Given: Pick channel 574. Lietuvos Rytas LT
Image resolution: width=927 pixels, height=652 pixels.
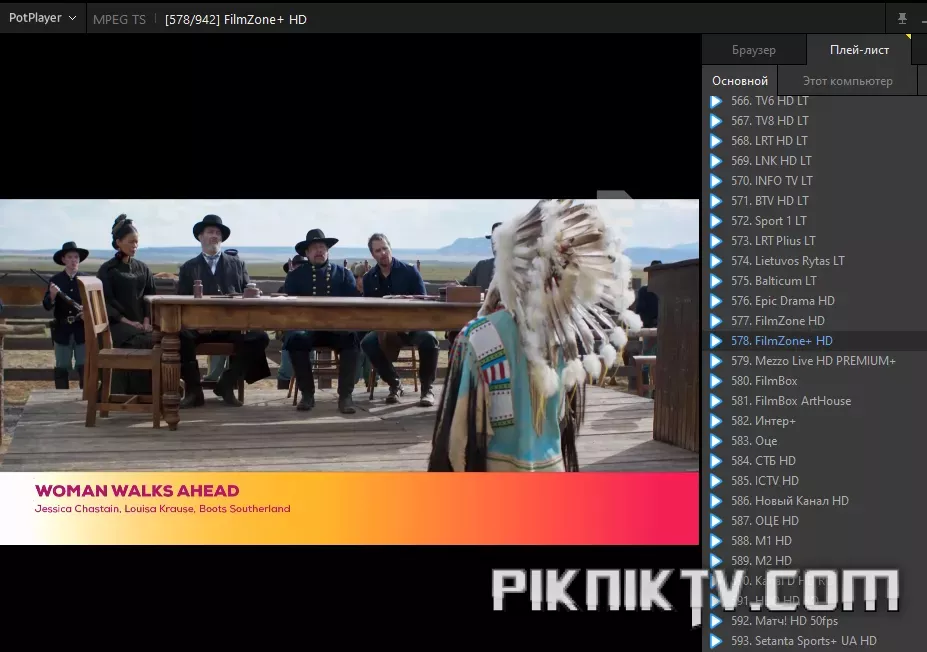Looking at the screenshot, I should tap(787, 261).
